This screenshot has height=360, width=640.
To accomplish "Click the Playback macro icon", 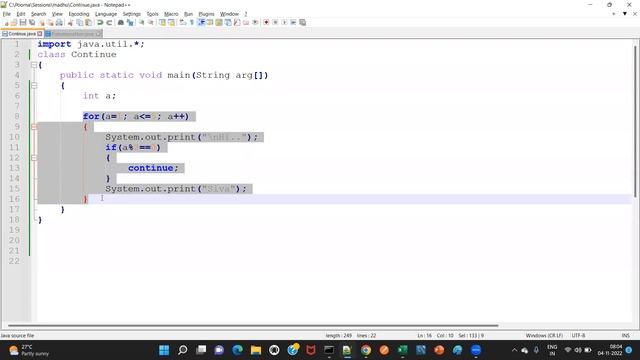I will [x=284, y=23].
